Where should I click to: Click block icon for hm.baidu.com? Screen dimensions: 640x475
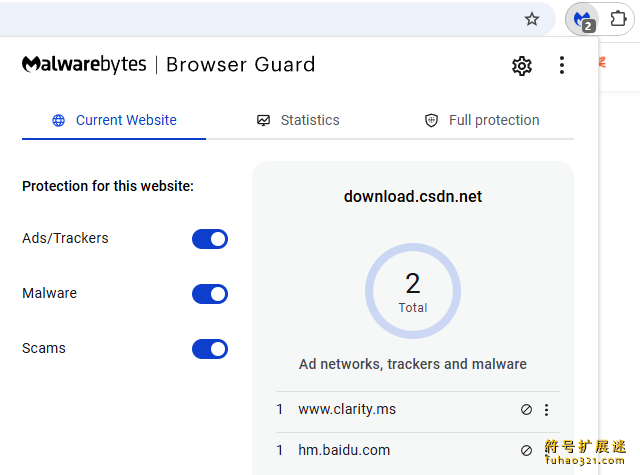click(x=526, y=450)
